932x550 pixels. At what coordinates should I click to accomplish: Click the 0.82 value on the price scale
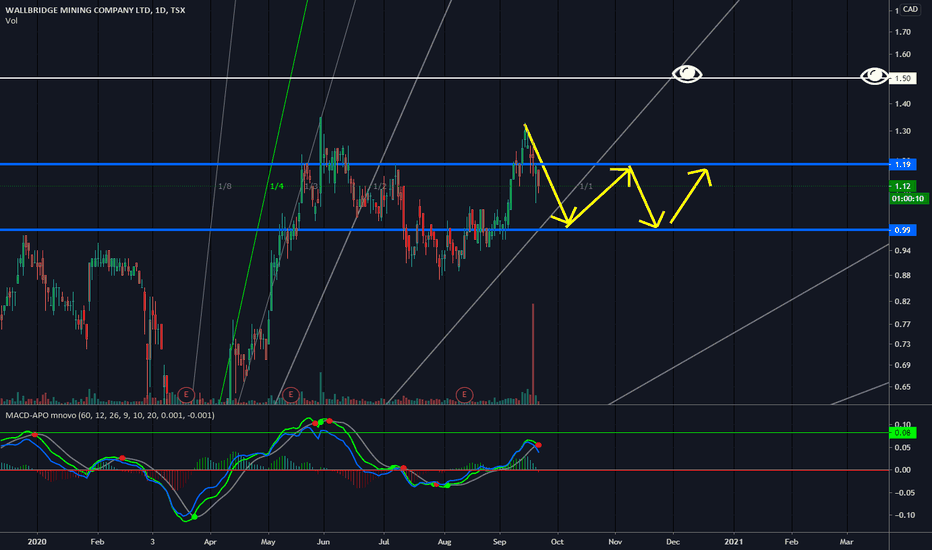tap(902, 301)
